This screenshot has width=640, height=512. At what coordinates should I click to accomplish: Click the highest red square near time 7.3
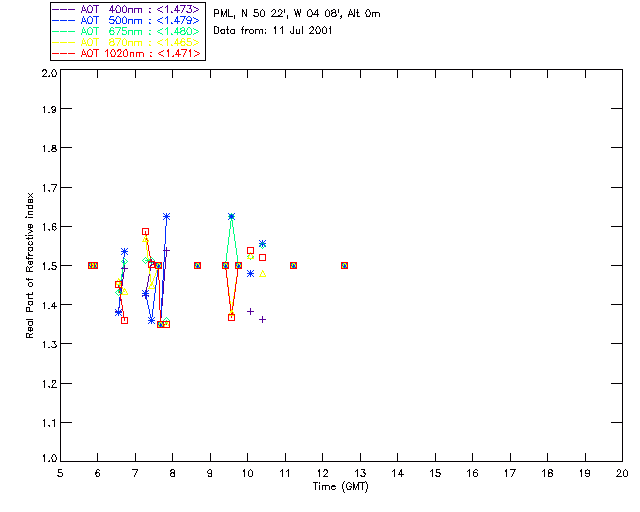pyautogui.click(x=145, y=232)
